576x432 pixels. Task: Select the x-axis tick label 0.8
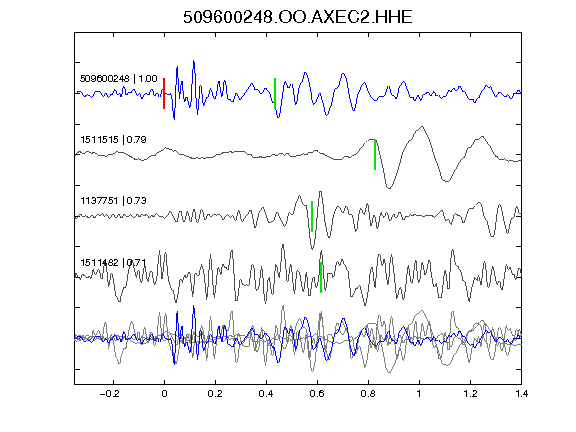(368, 394)
